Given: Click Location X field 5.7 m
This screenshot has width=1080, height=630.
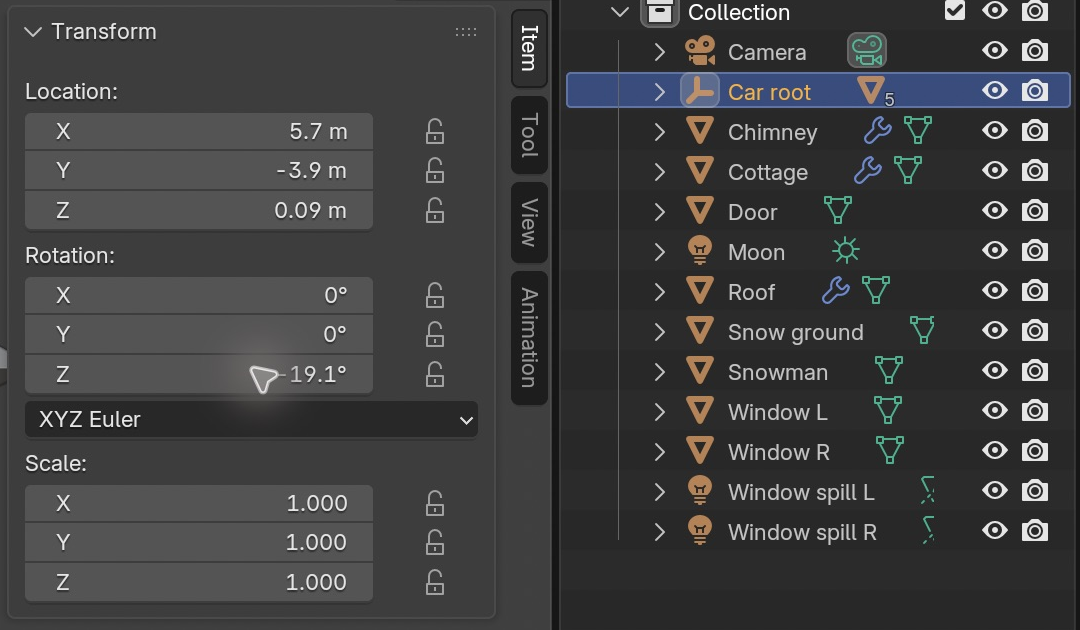Looking at the screenshot, I should pyautogui.click(x=199, y=131).
